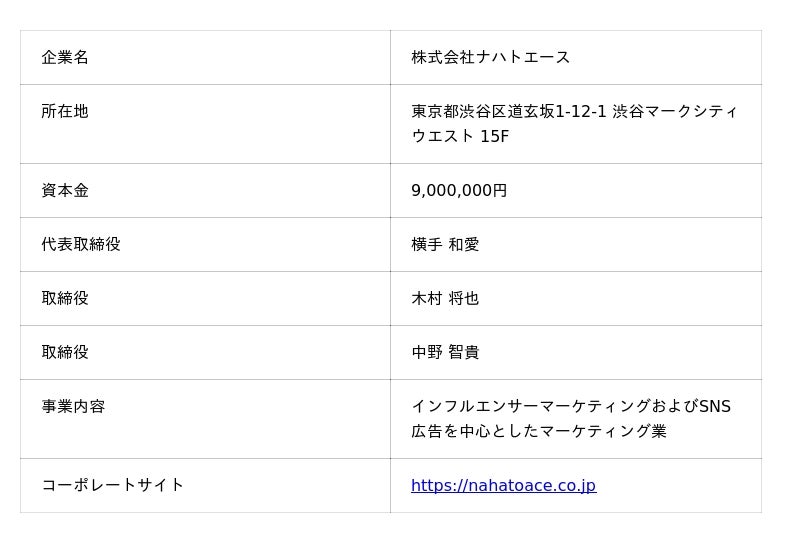The image size is (800, 543).
Task: Click the 所在地 label cell
Action: (x=65, y=112)
